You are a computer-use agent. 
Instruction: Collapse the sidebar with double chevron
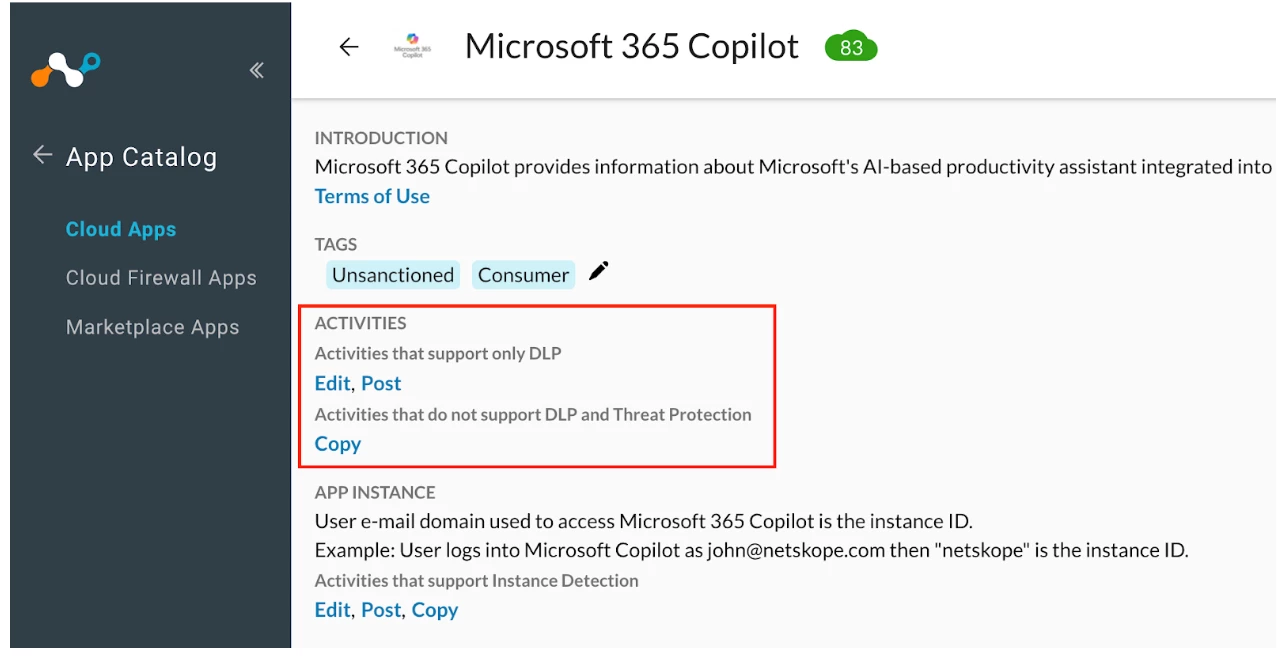click(x=257, y=70)
